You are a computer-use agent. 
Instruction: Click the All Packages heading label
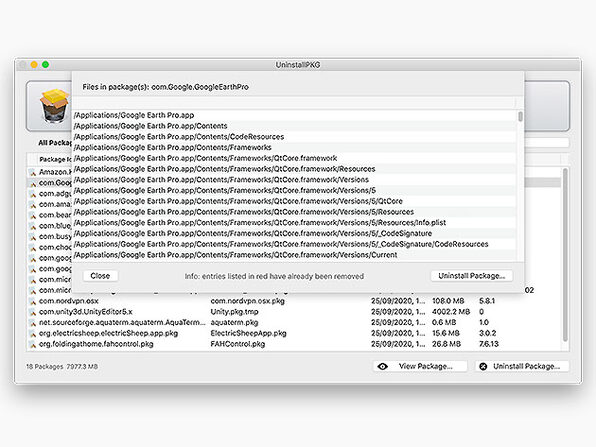coord(55,143)
